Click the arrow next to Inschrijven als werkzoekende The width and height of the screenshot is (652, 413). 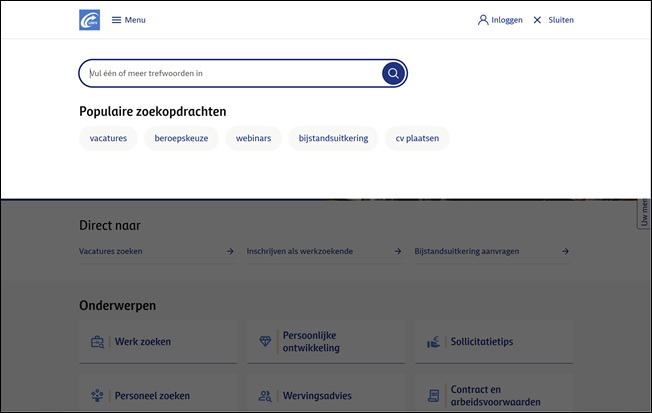[398, 251]
